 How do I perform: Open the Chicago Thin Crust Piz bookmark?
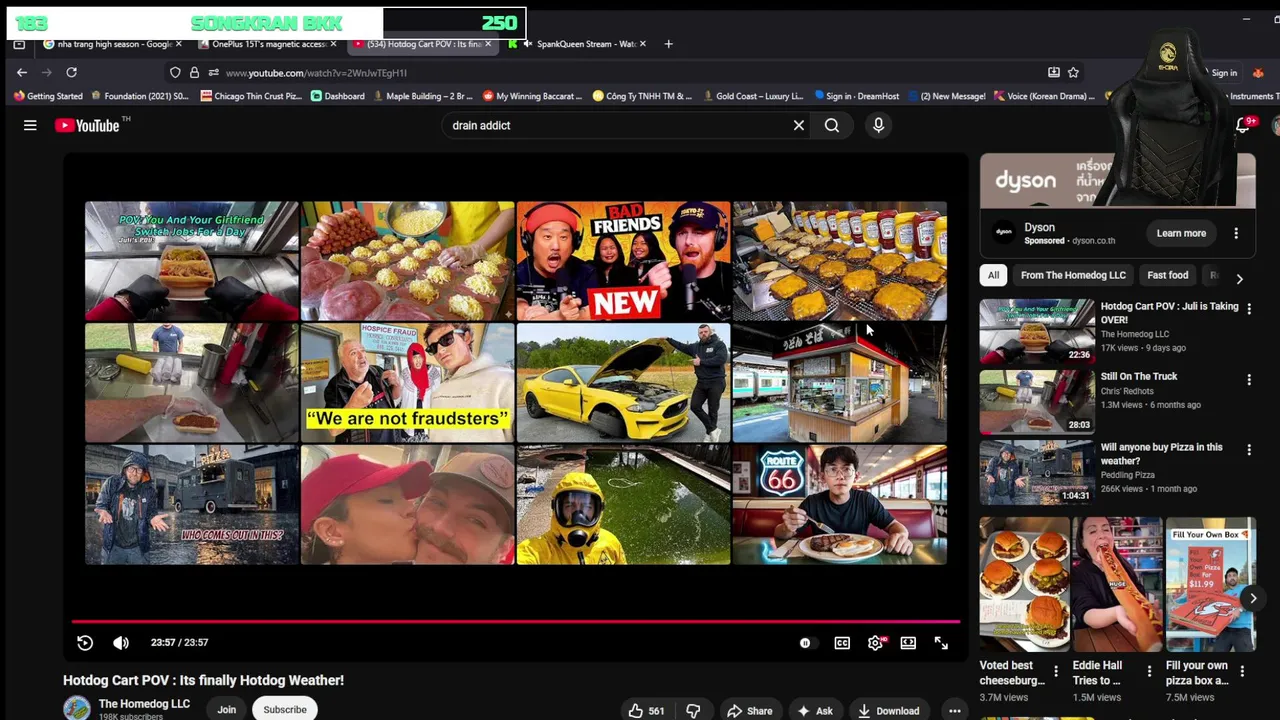click(x=252, y=96)
